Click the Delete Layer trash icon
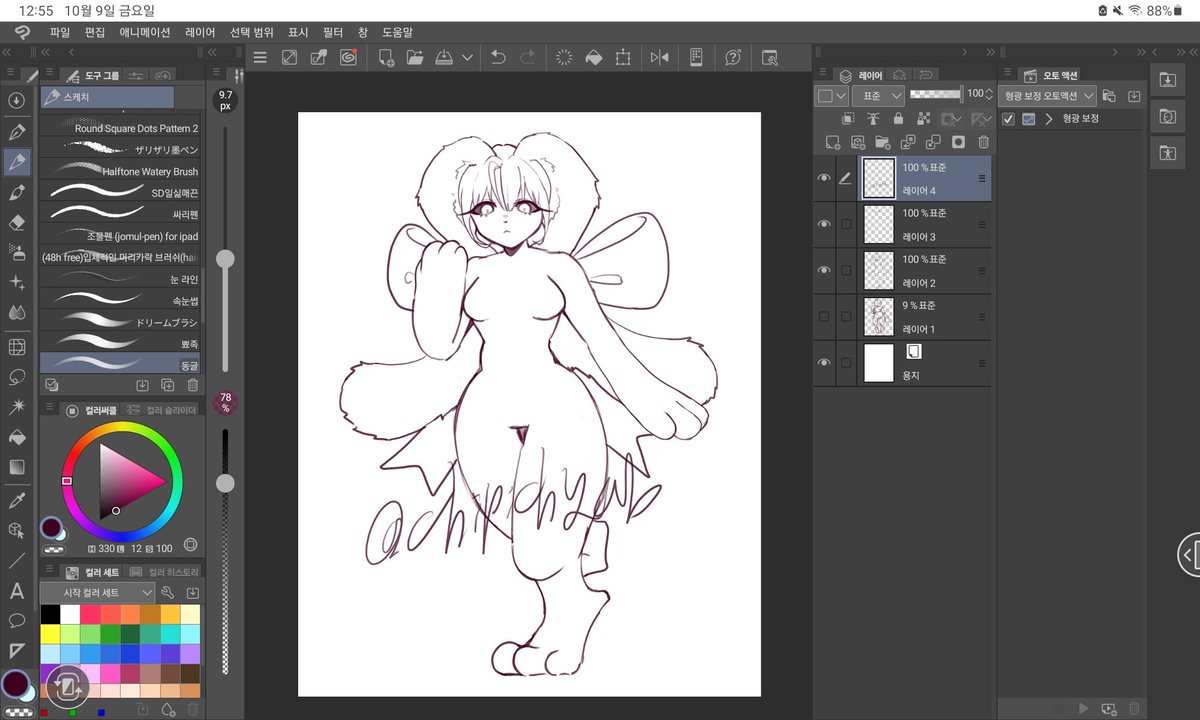 (983, 143)
